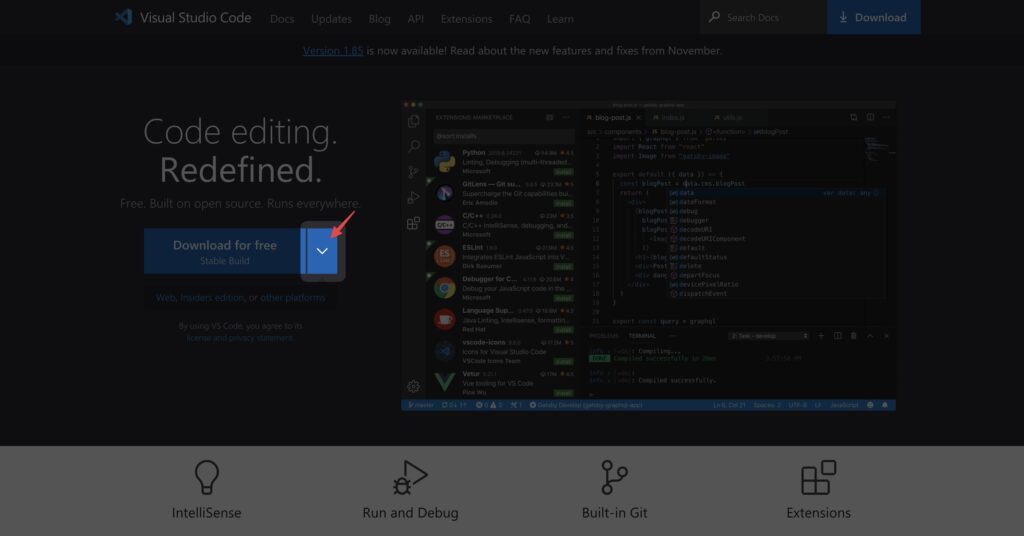The image size is (1024, 536).
Task: Click the IntelliSense lightbulb icon
Action: point(207,478)
